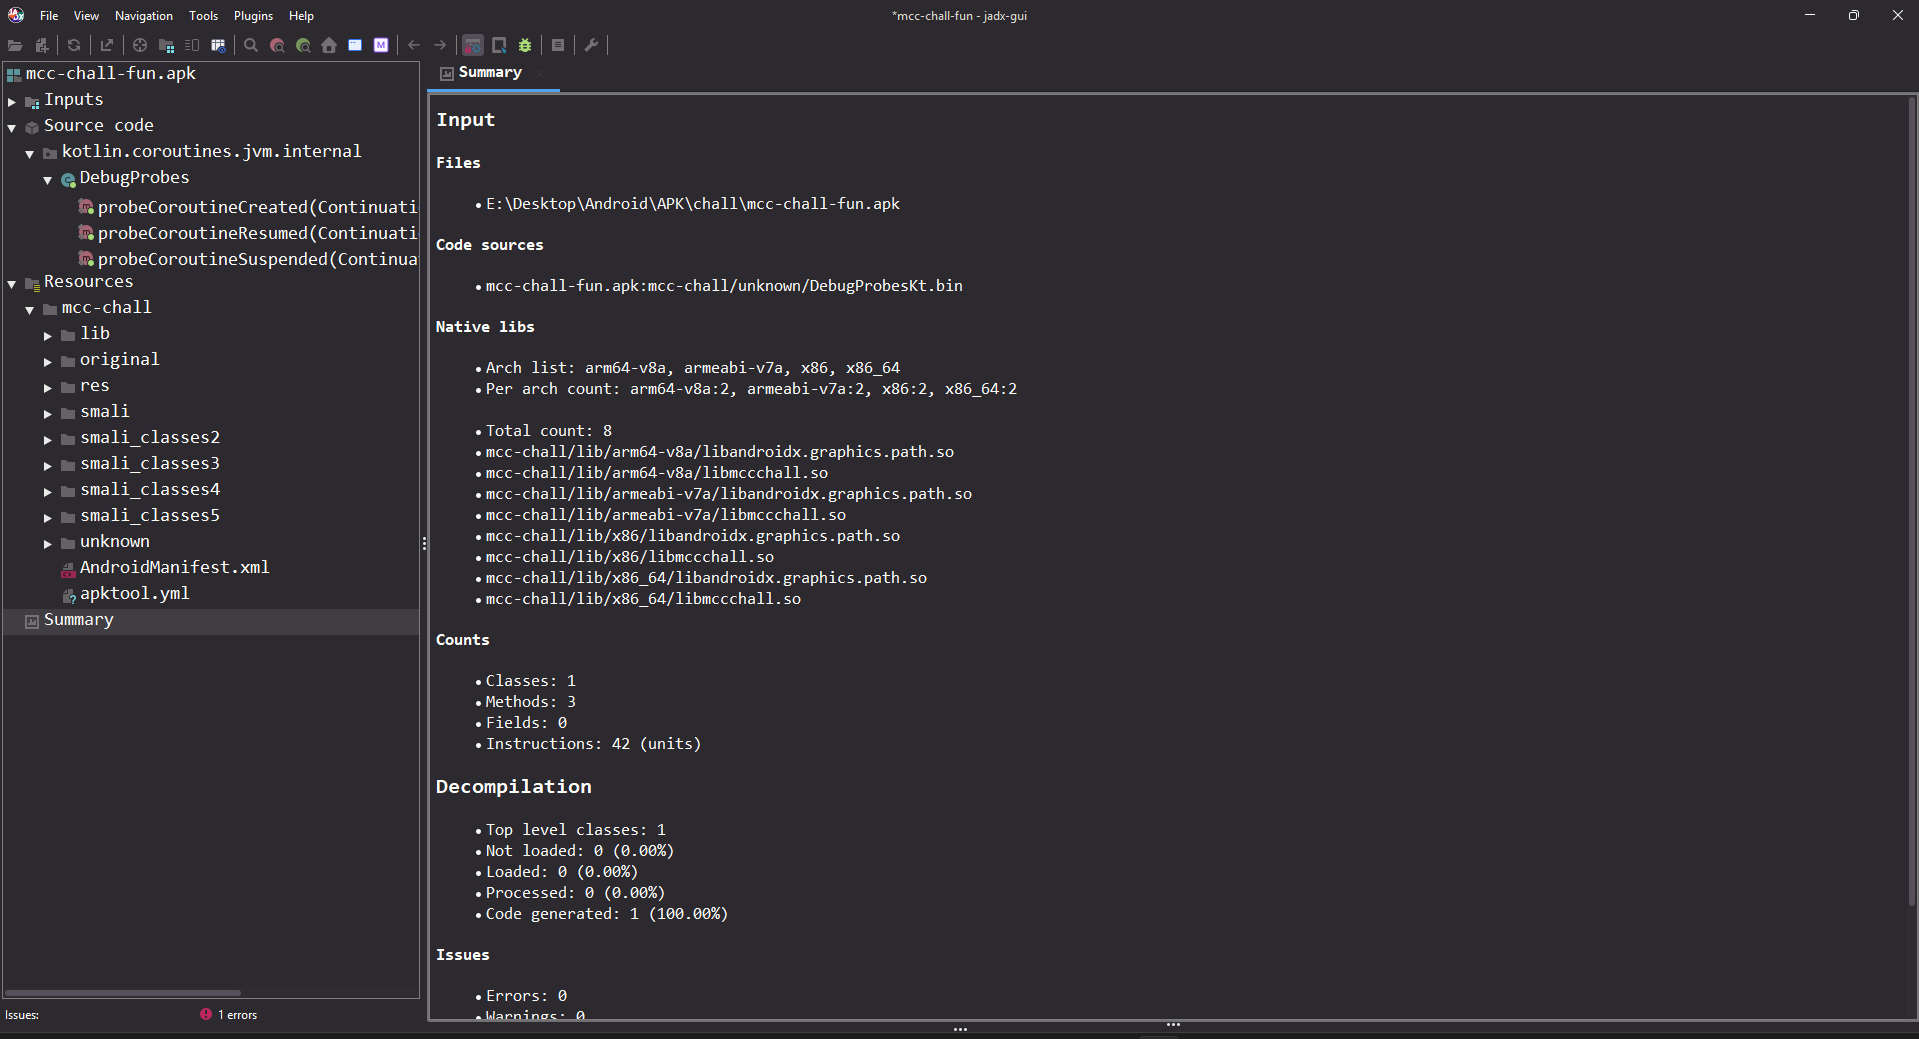Click the Open file toolbar icon

pos(15,45)
